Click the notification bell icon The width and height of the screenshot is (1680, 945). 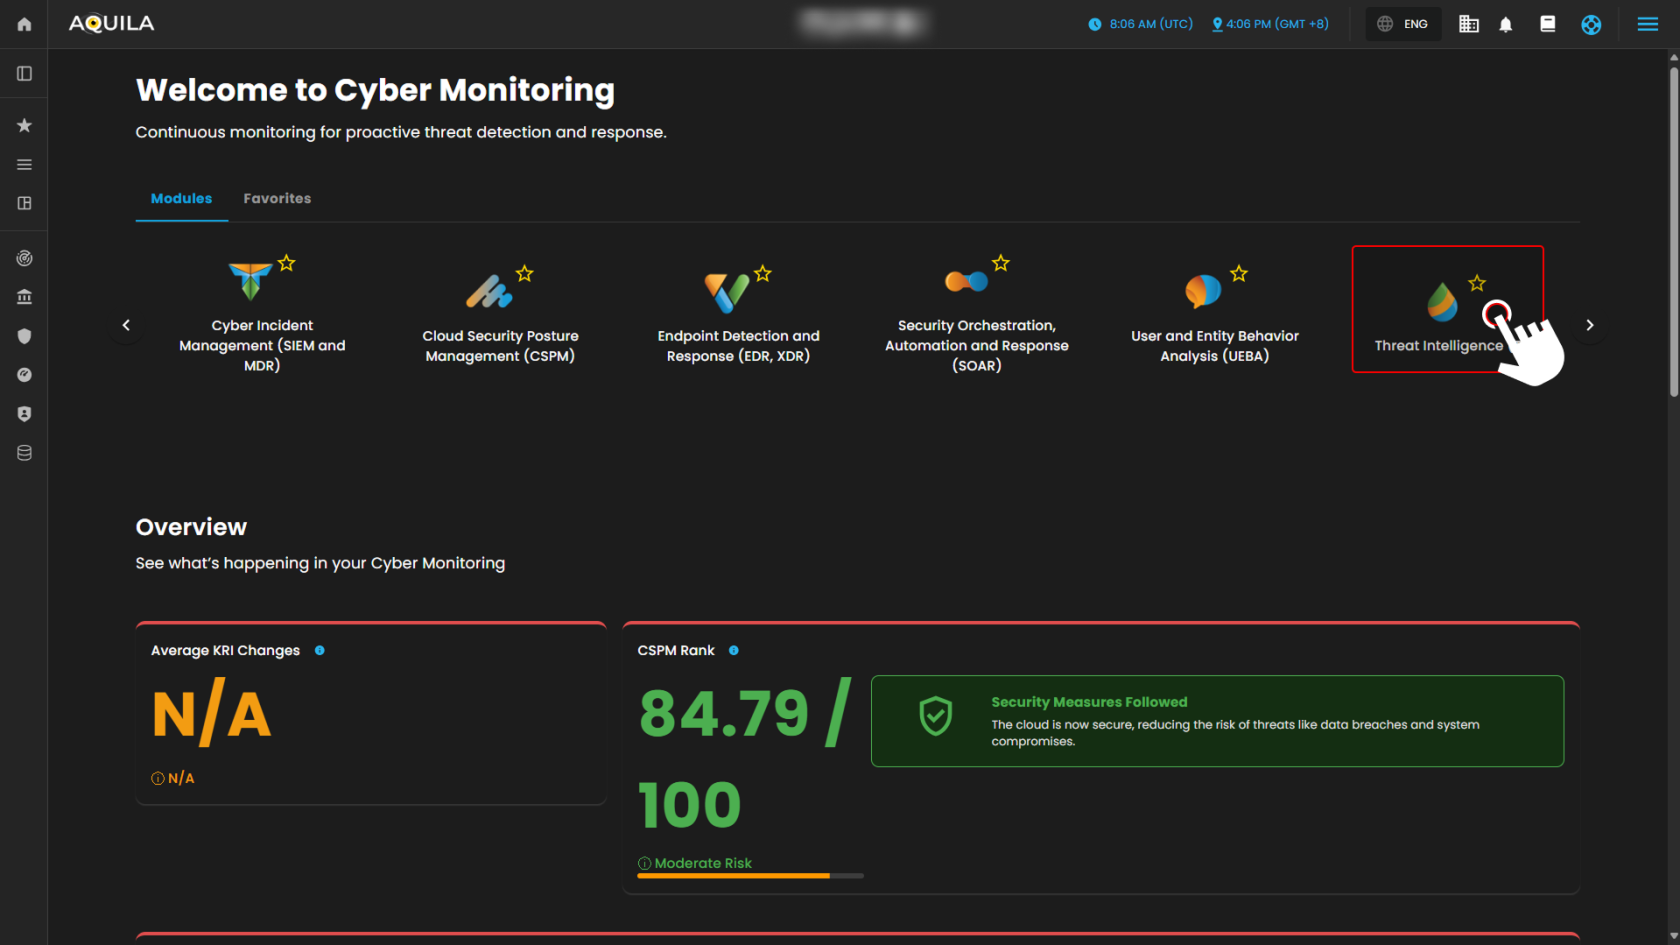tap(1505, 24)
